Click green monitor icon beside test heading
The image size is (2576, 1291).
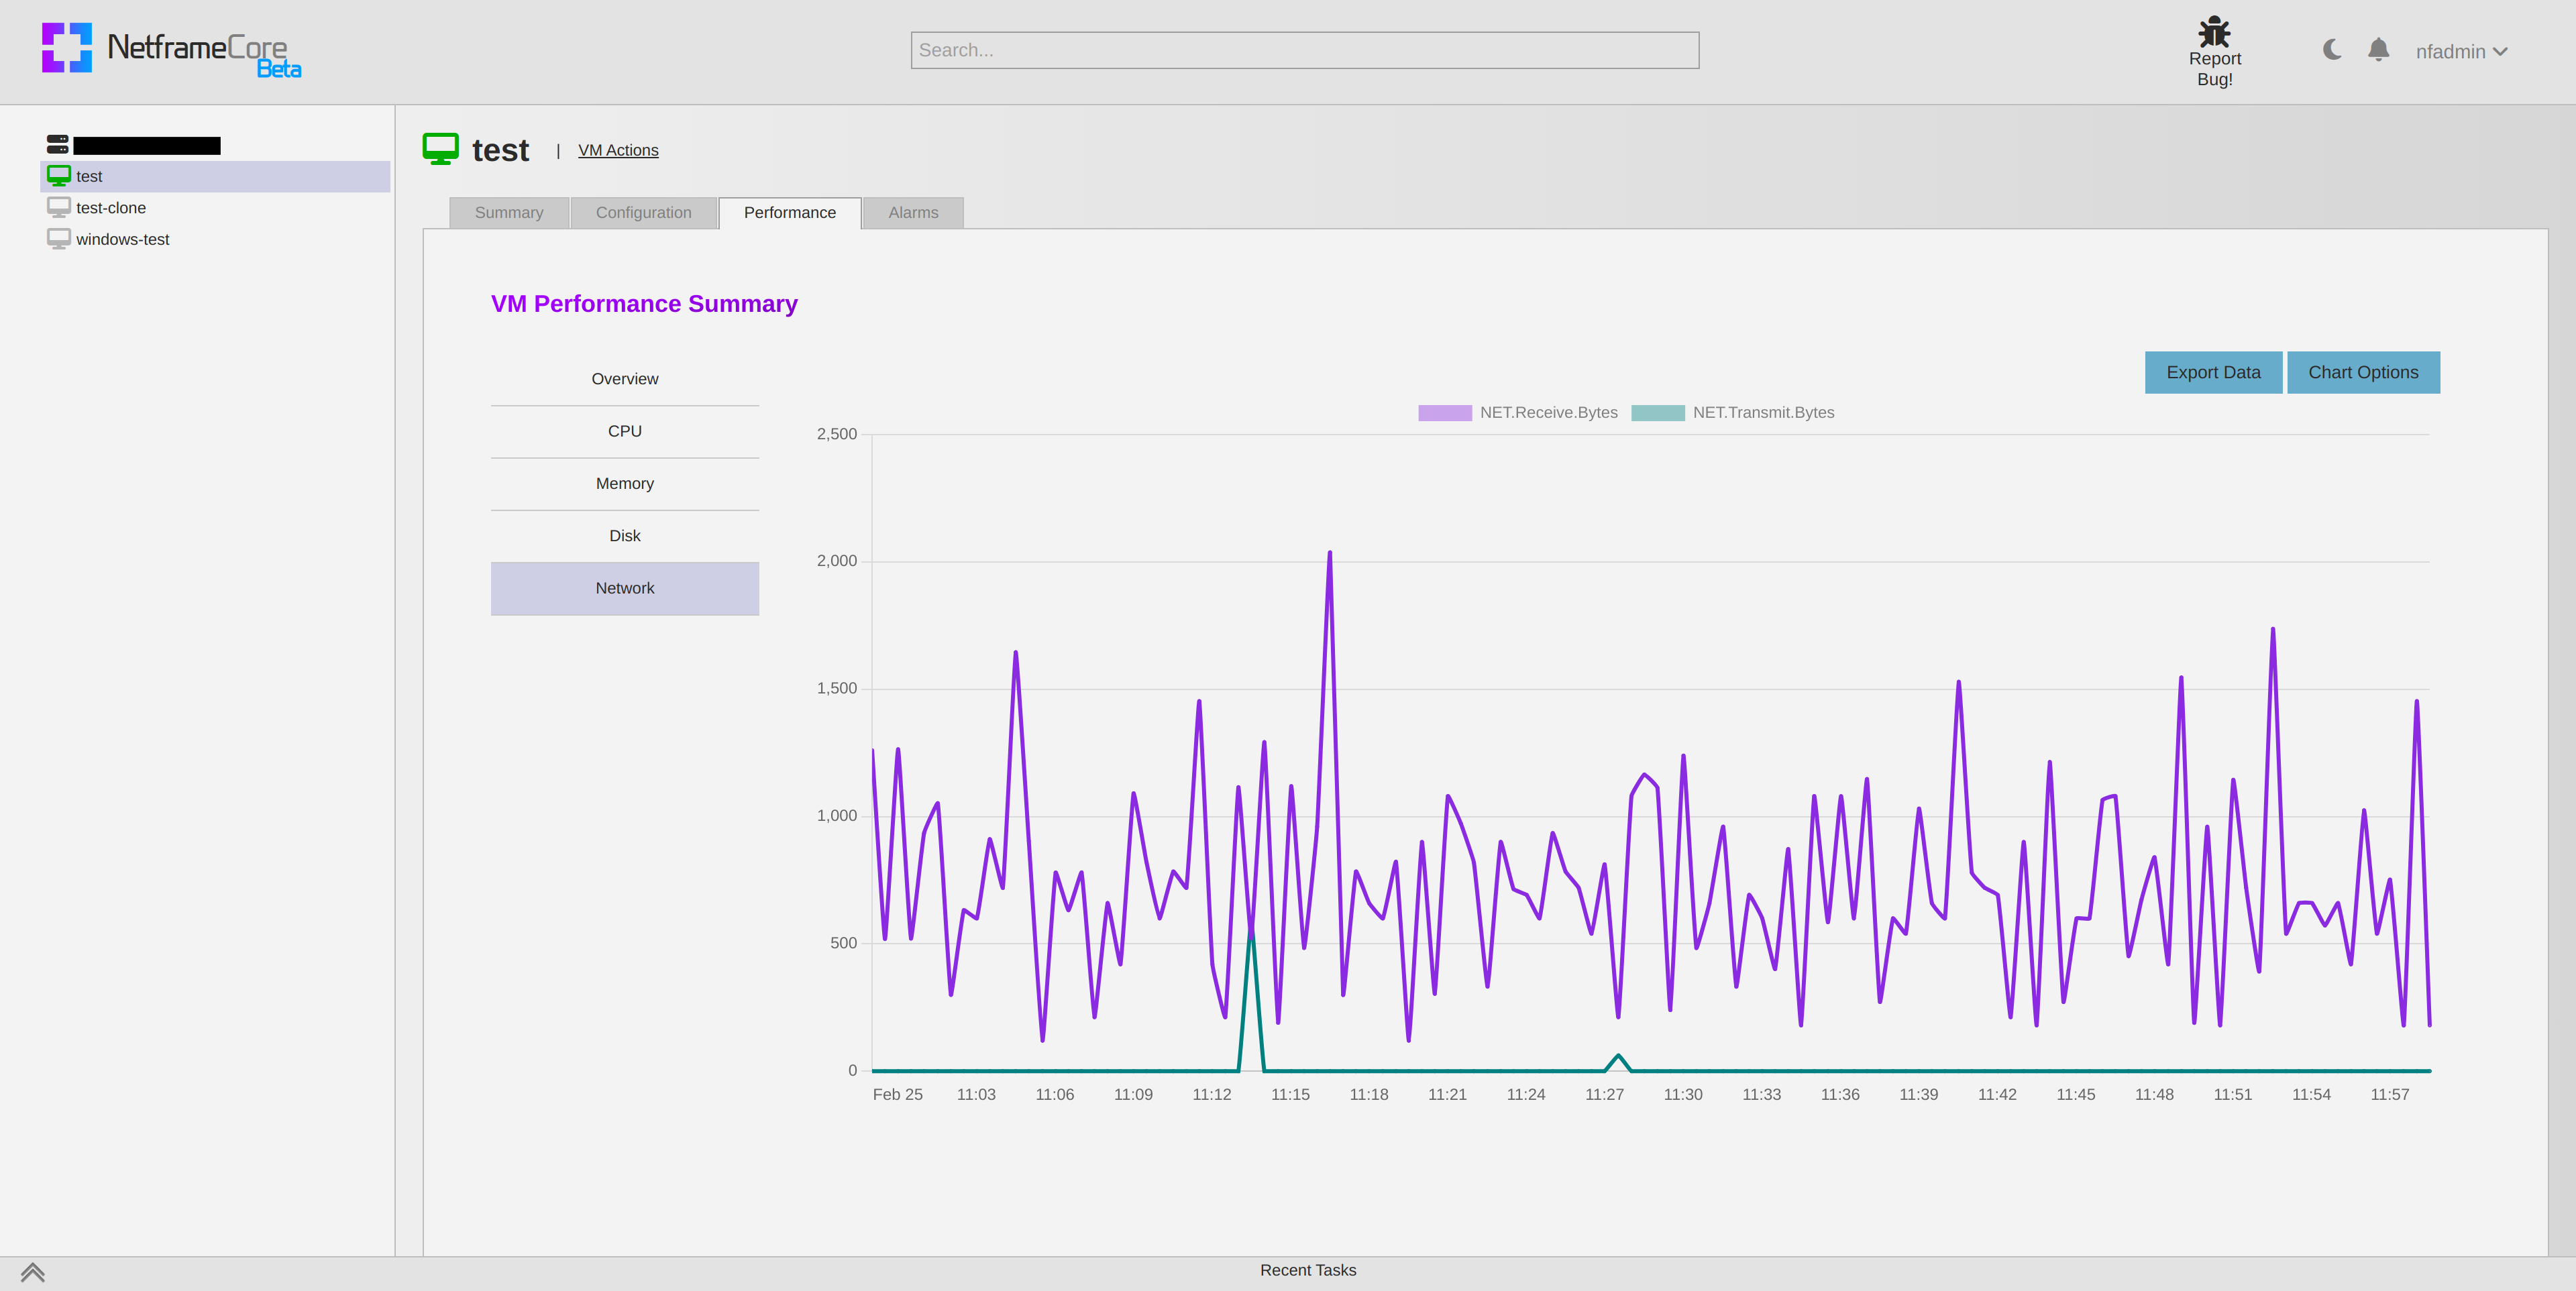tap(441, 149)
